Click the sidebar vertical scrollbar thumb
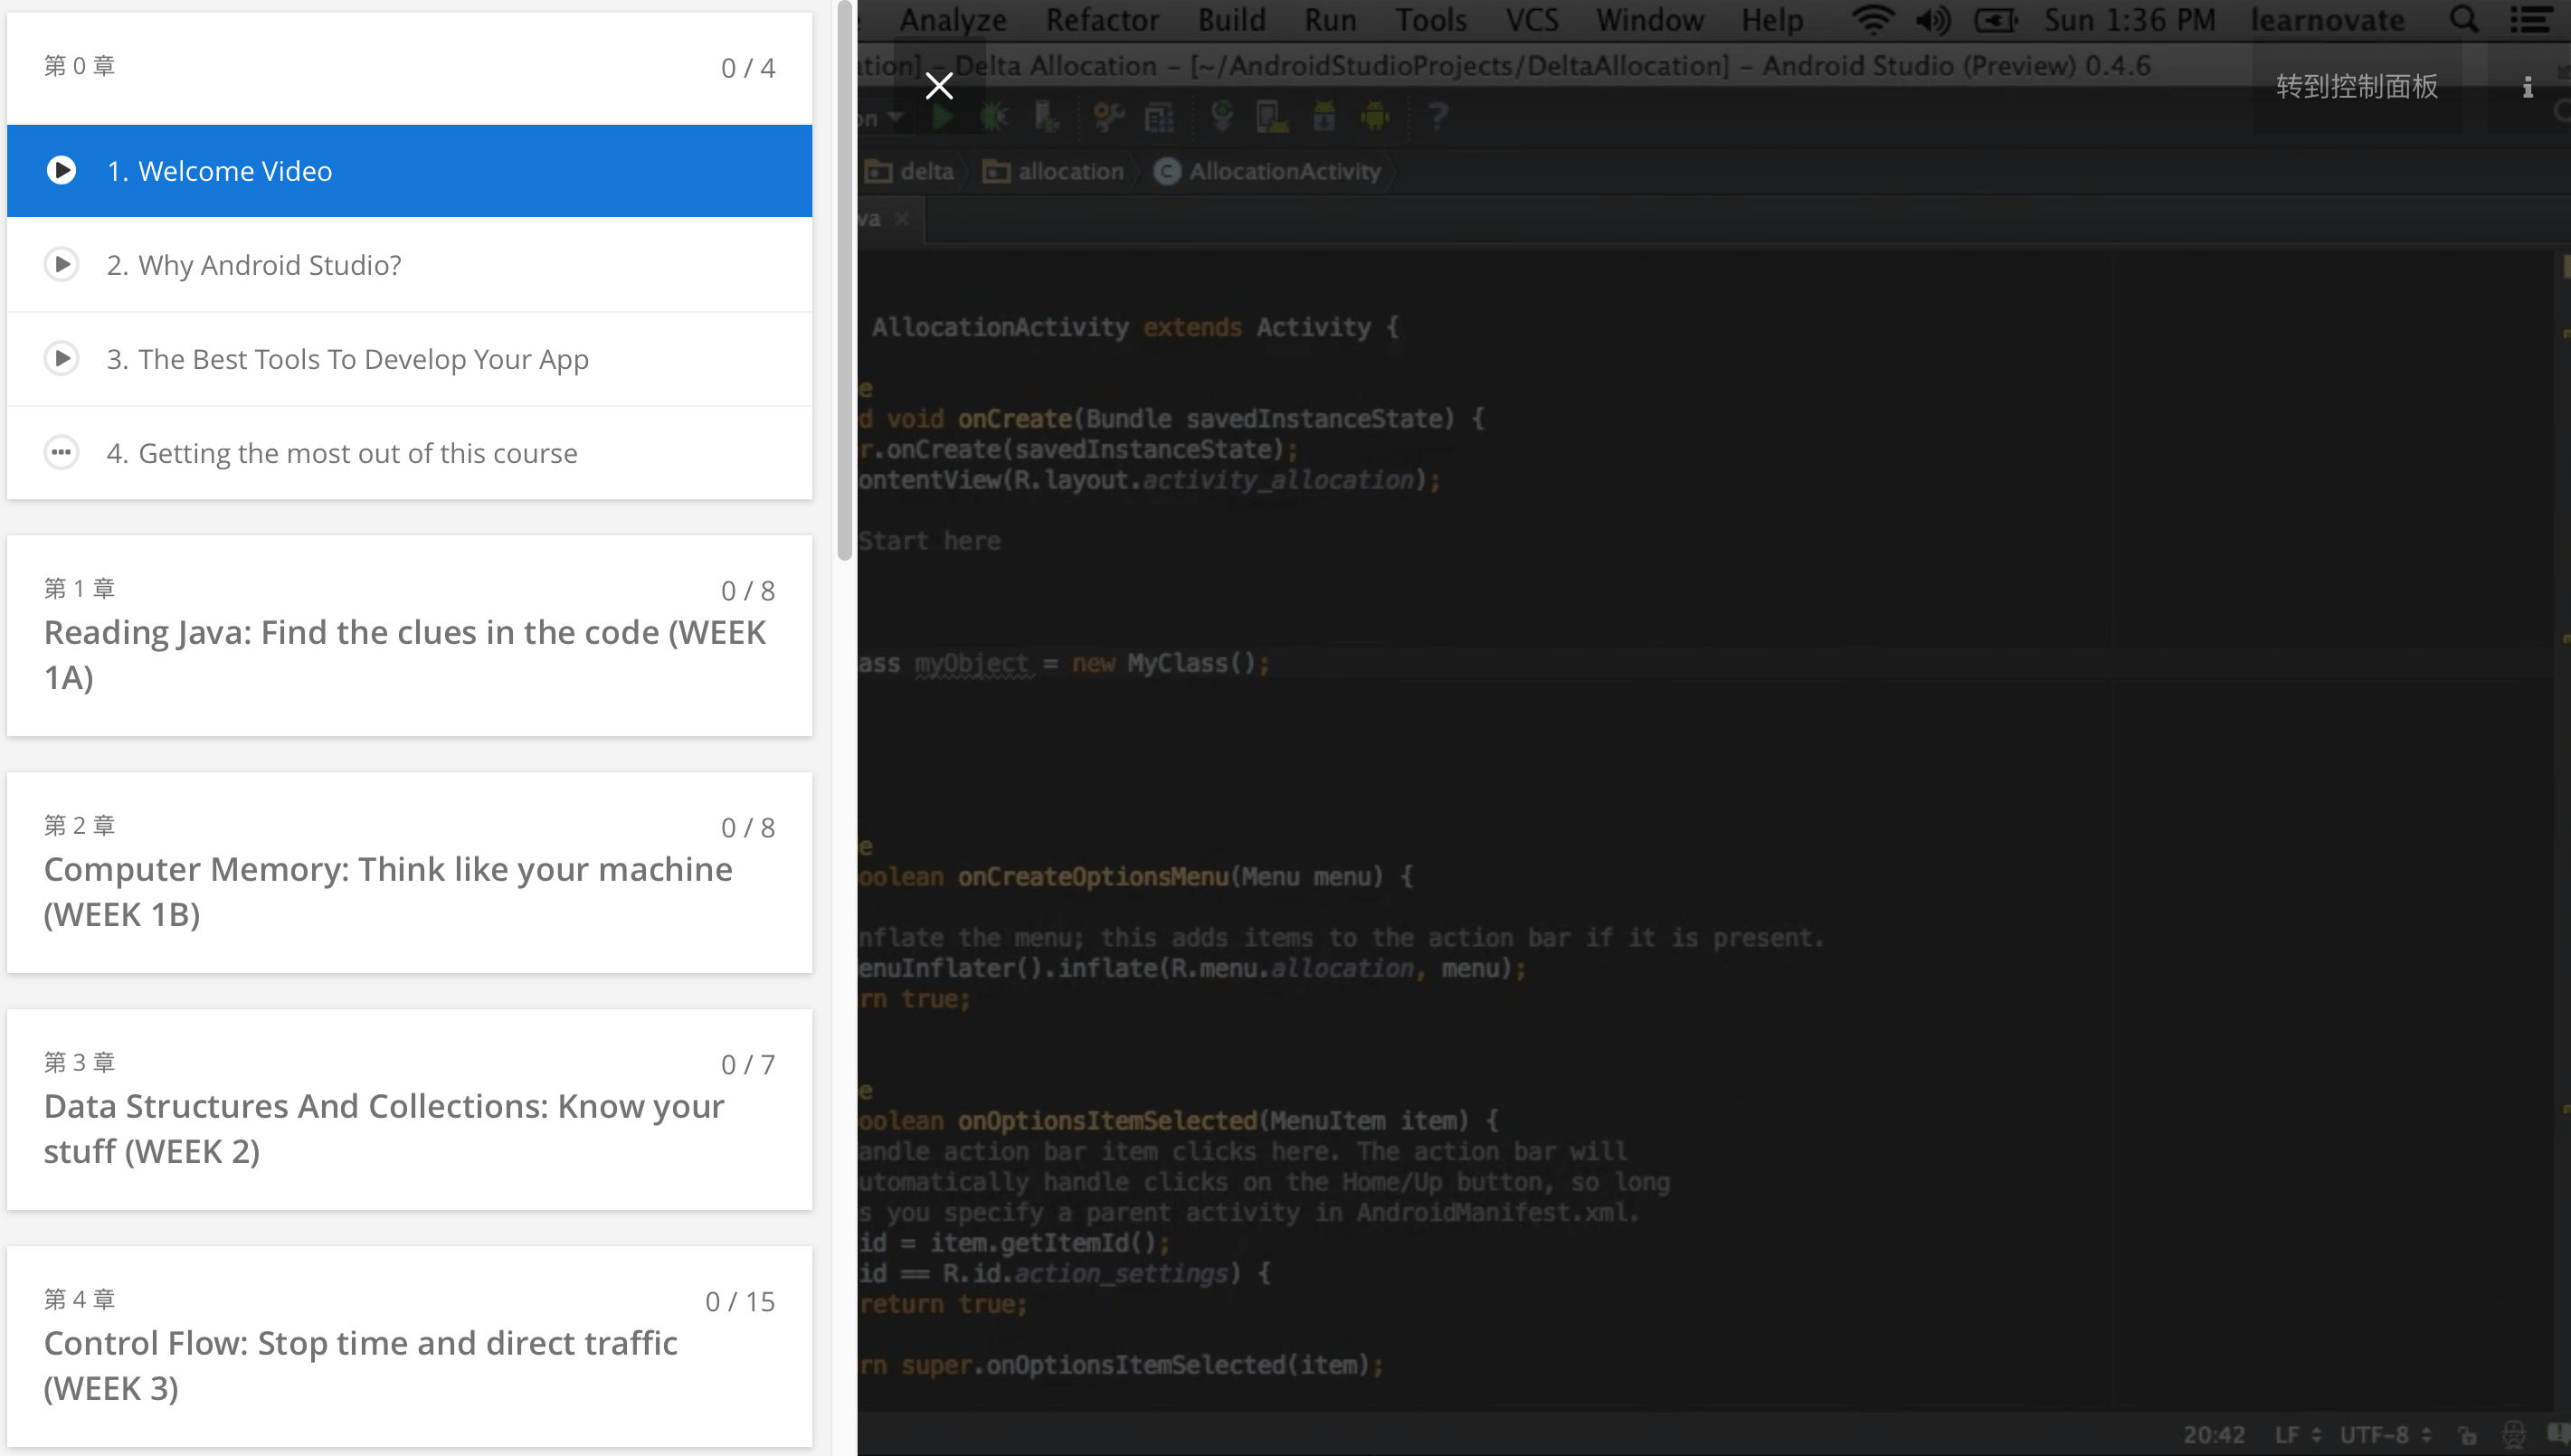 (844, 282)
